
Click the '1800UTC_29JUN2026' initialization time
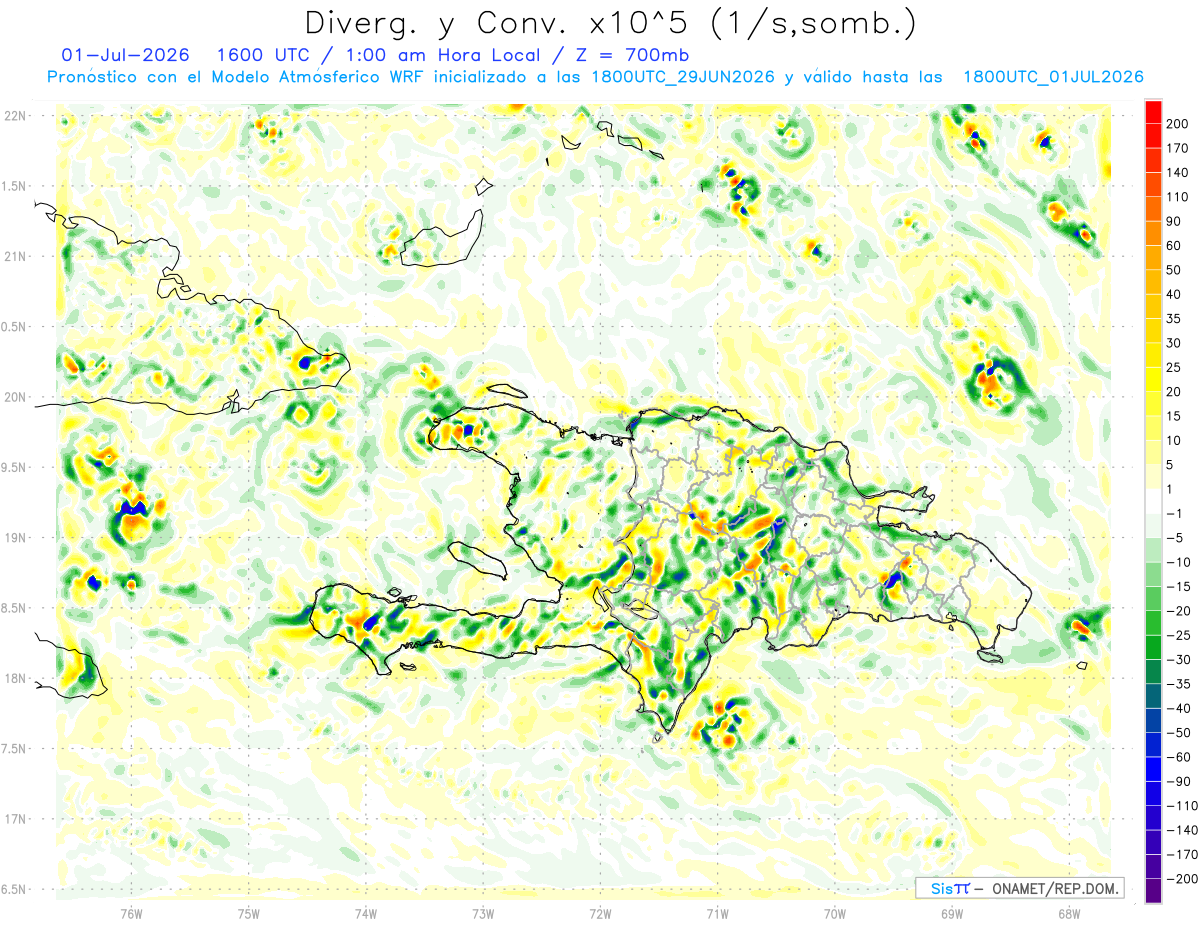(x=682, y=77)
